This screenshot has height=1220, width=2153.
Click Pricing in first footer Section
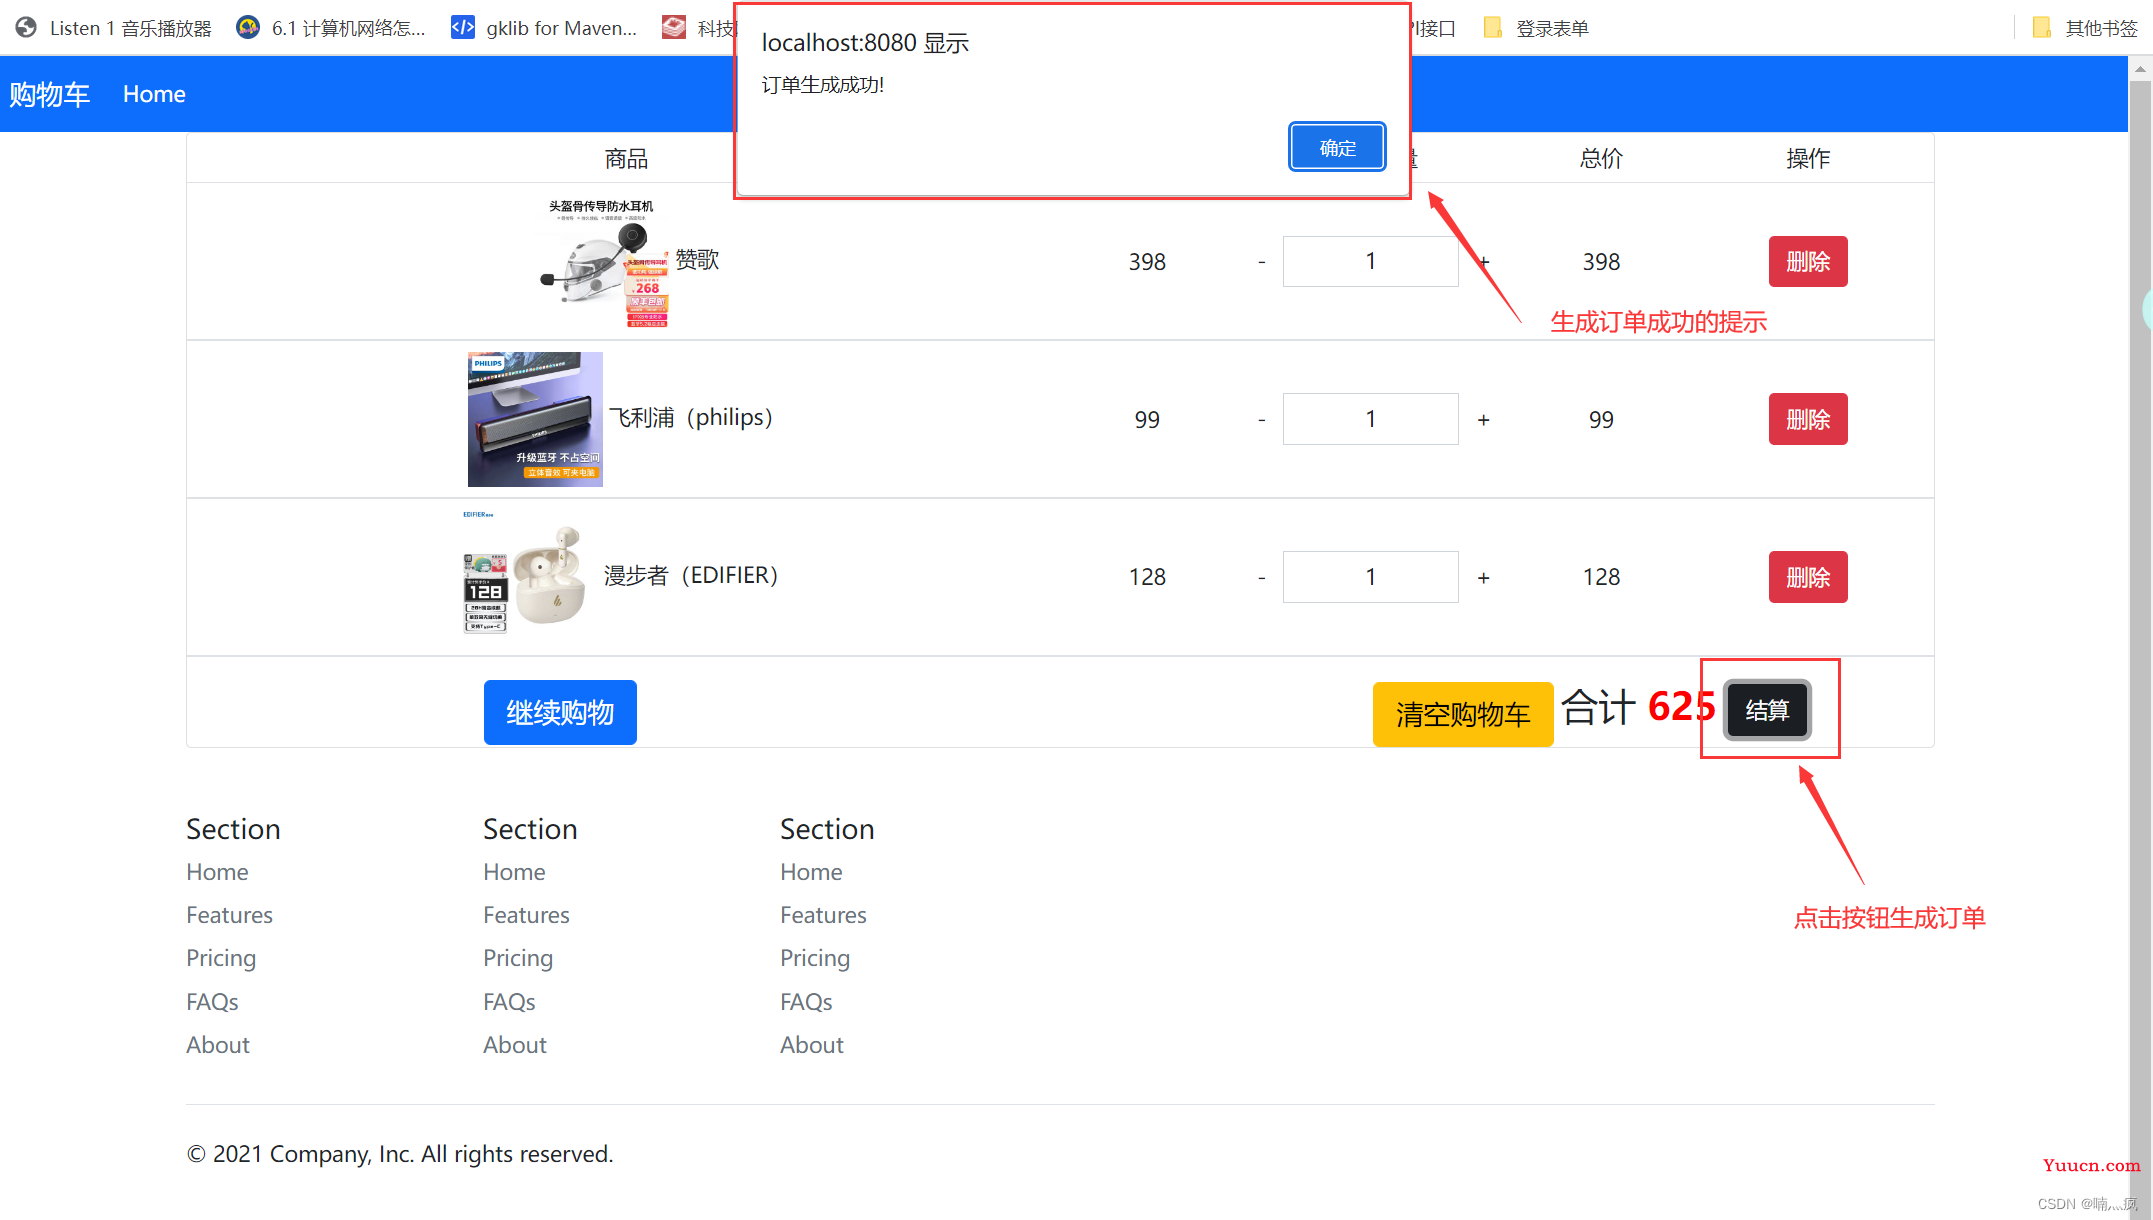(221, 958)
